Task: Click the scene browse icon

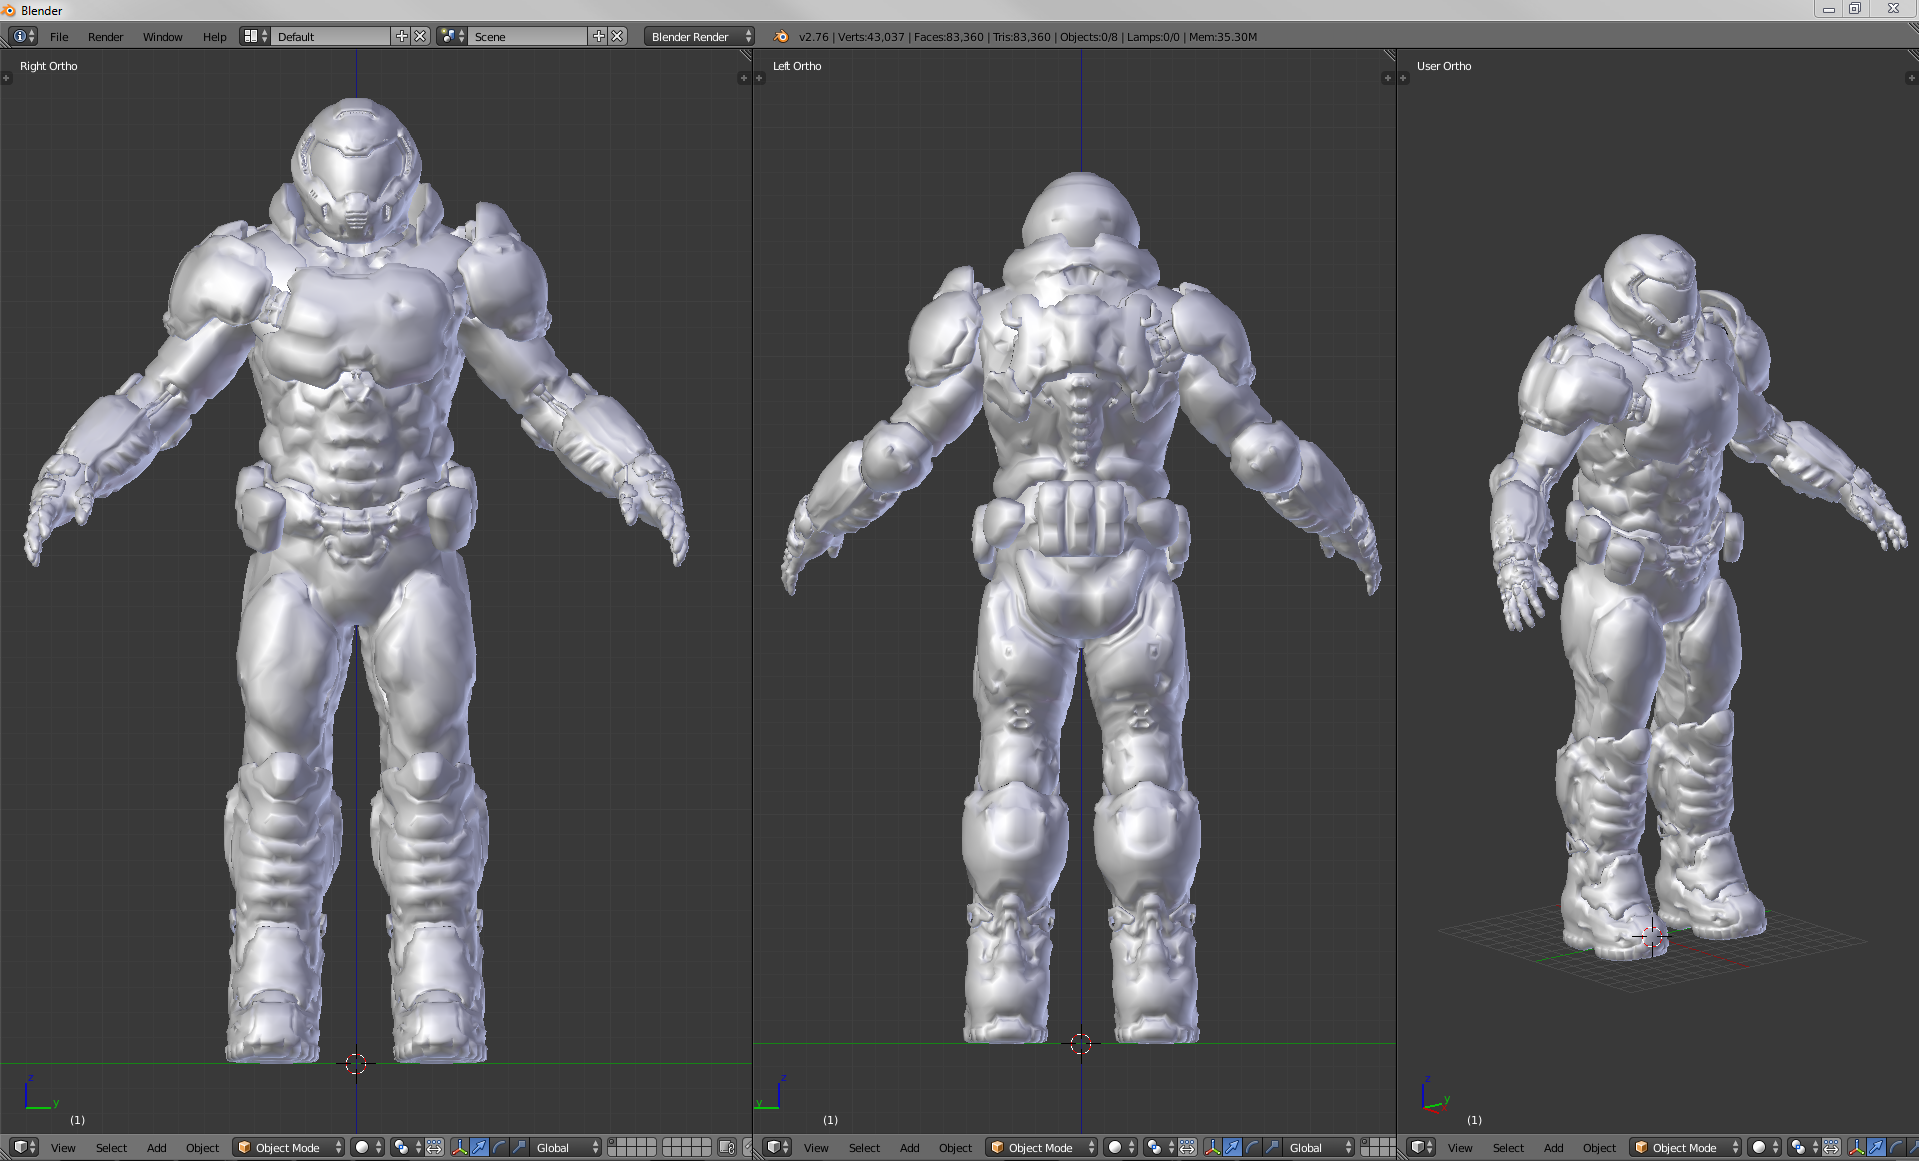Action: point(452,36)
